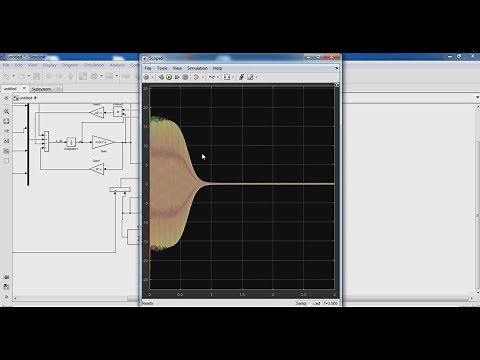Close the untitled model tab
The height and width of the screenshot is (360, 480).
(x=24, y=88)
